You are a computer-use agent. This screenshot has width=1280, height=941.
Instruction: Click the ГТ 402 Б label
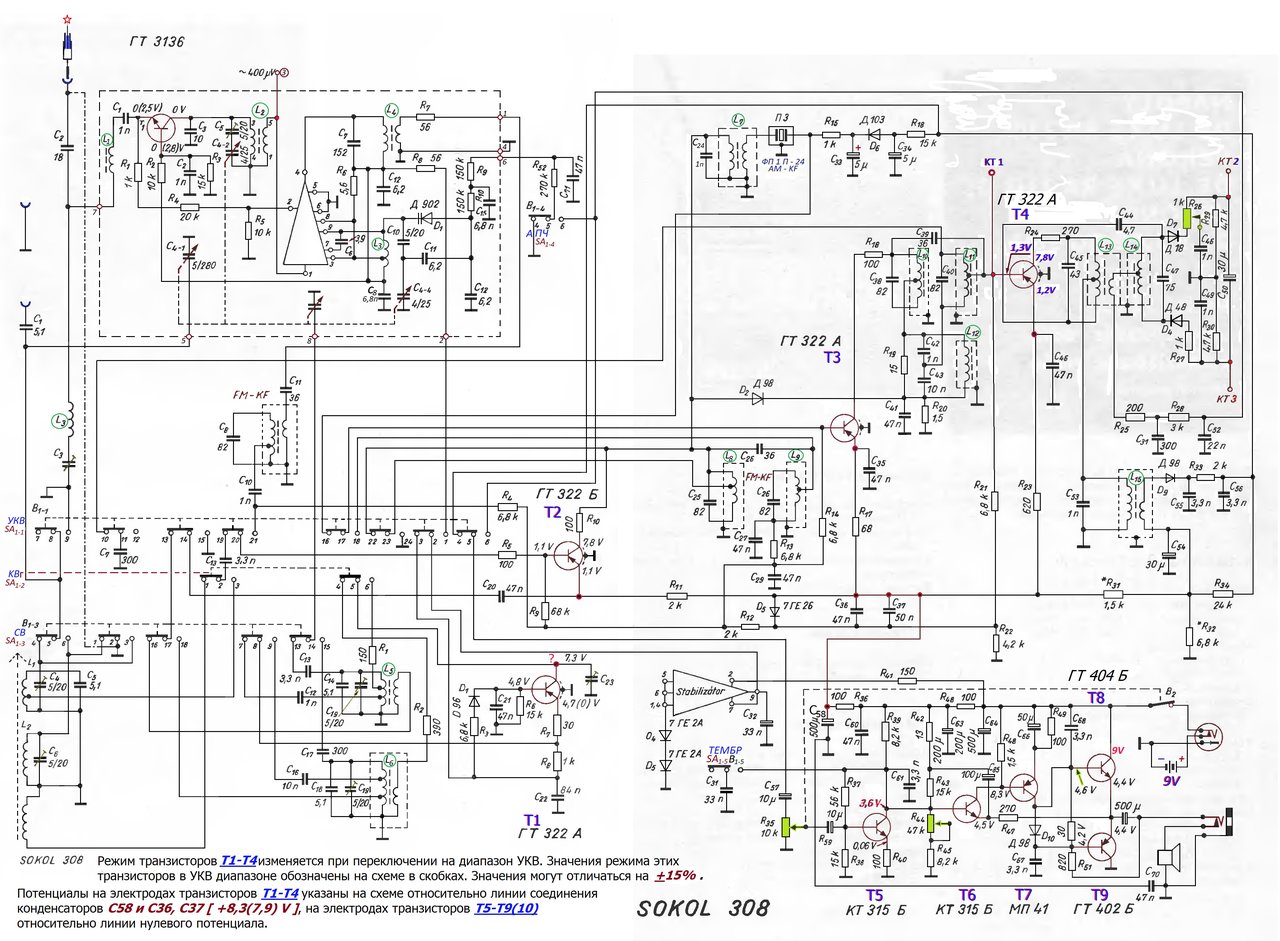pyautogui.click(x=1102, y=910)
